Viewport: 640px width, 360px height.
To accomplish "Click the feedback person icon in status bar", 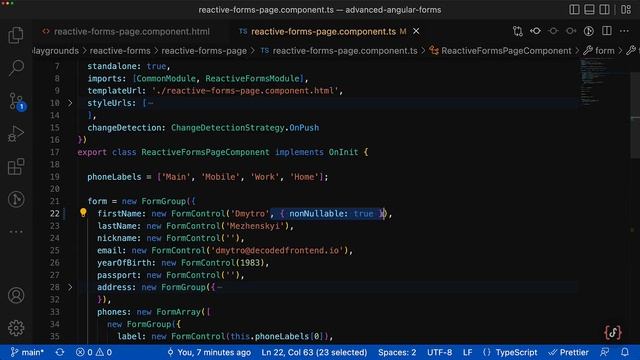I will point(604,352).
